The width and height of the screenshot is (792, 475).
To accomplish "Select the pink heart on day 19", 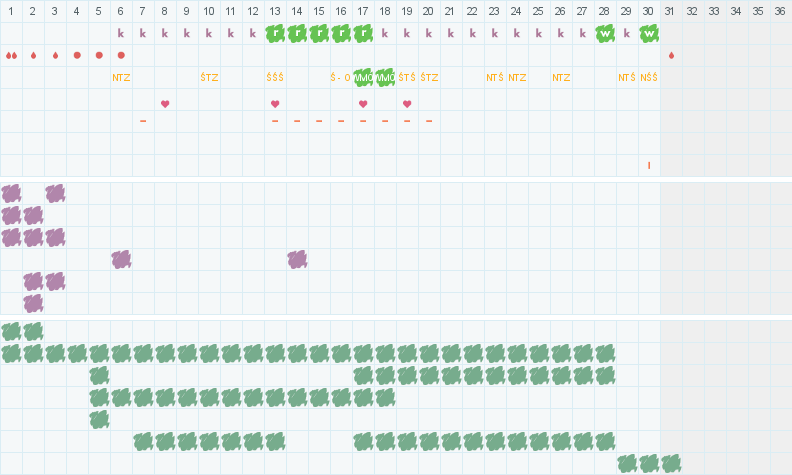I will coord(407,103).
